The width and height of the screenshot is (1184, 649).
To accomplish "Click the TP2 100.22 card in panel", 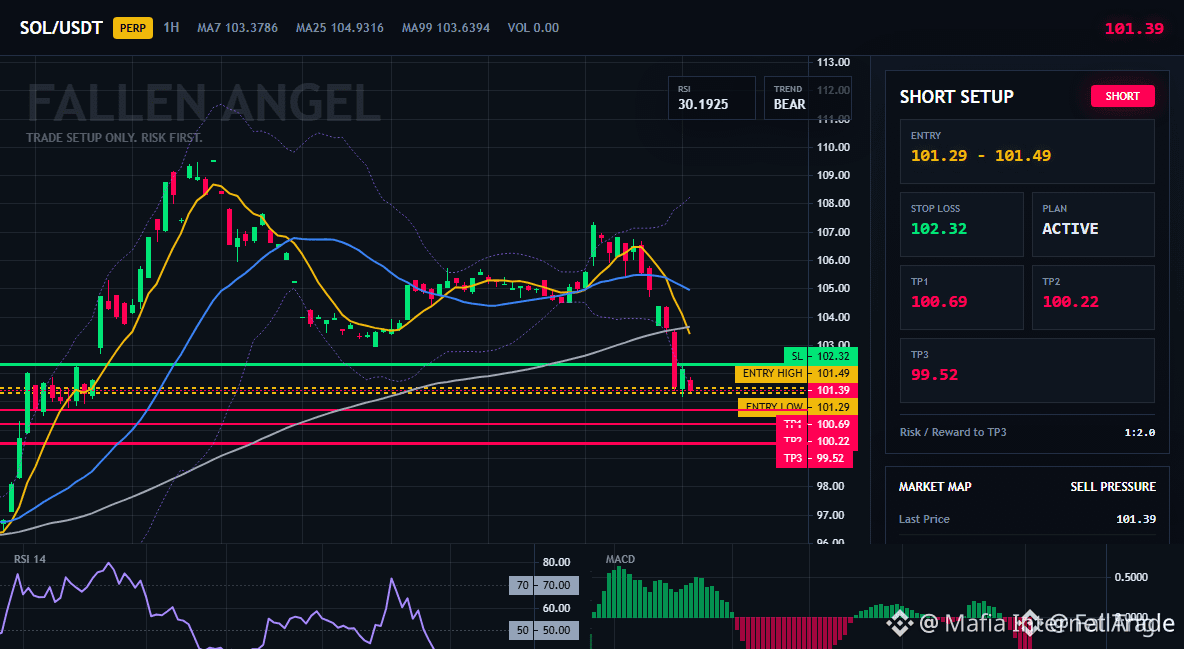I will pos(1093,297).
